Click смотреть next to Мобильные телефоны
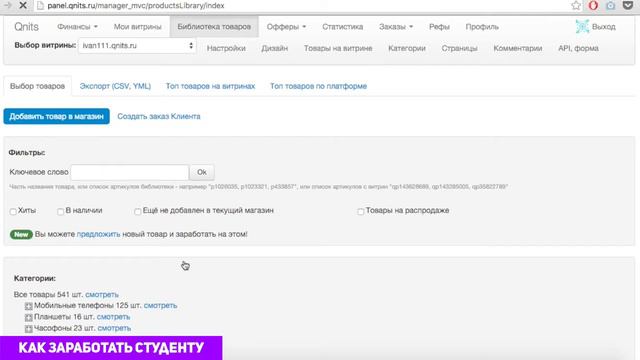 (x=160, y=305)
